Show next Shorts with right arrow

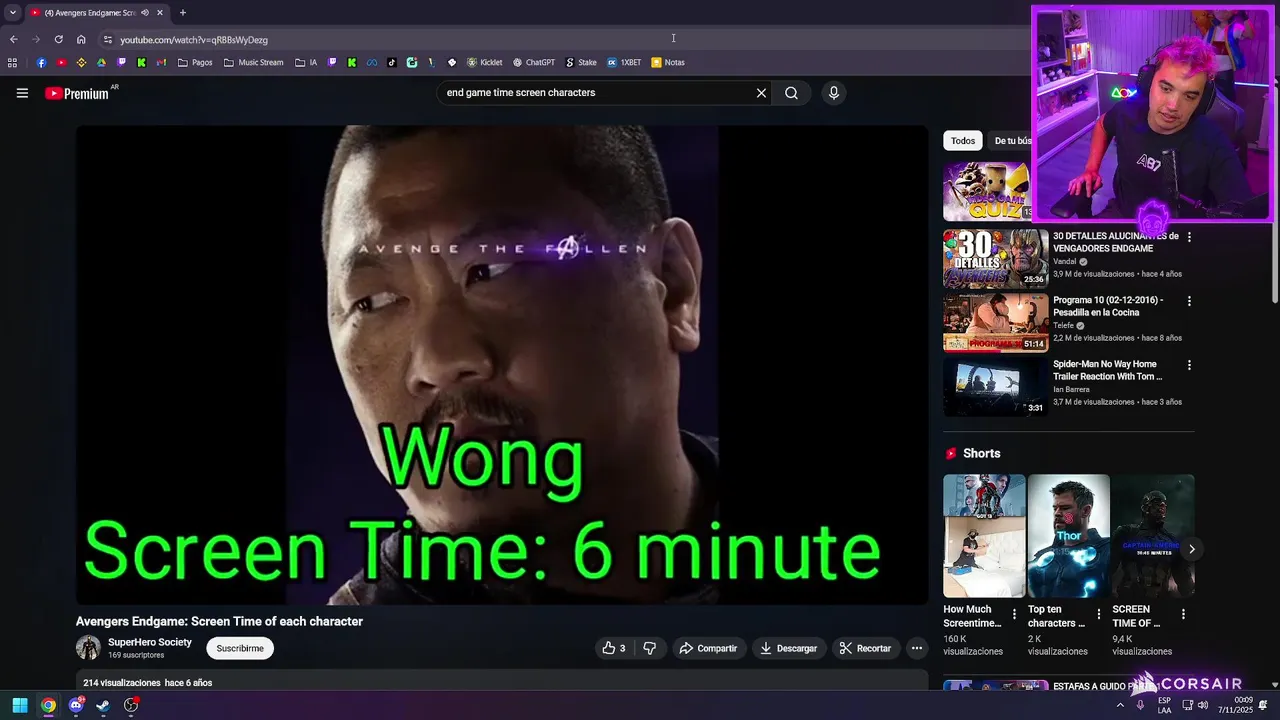click(1191, 549)
